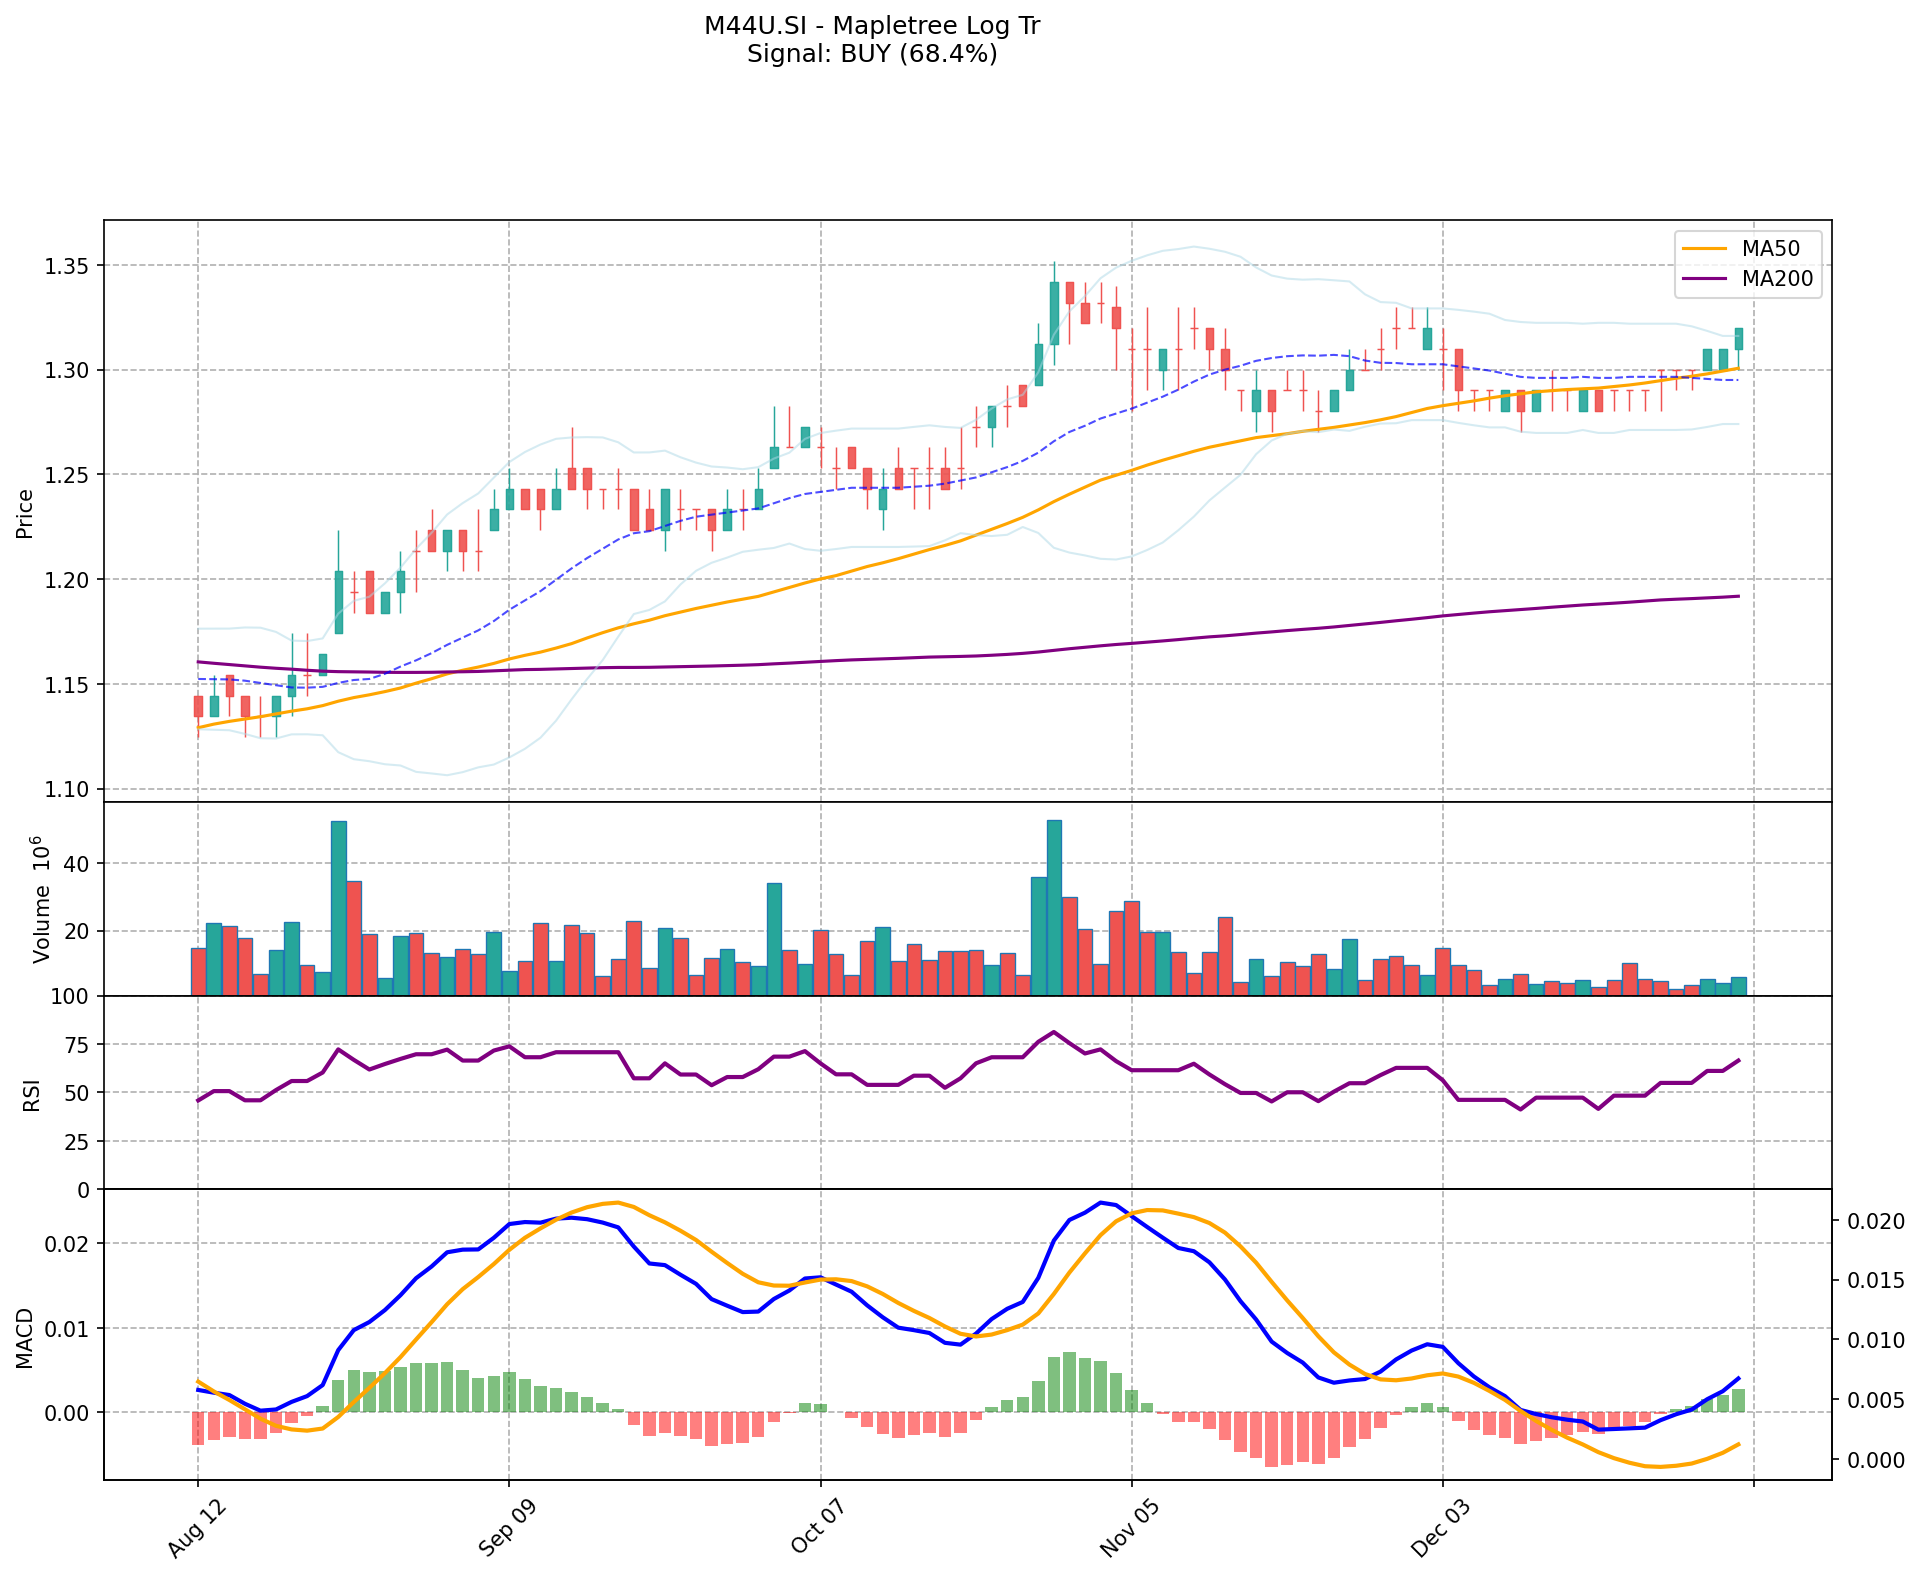
Task: Click the Signal: BUY (68.4%) subtitle
Action: 872,54
